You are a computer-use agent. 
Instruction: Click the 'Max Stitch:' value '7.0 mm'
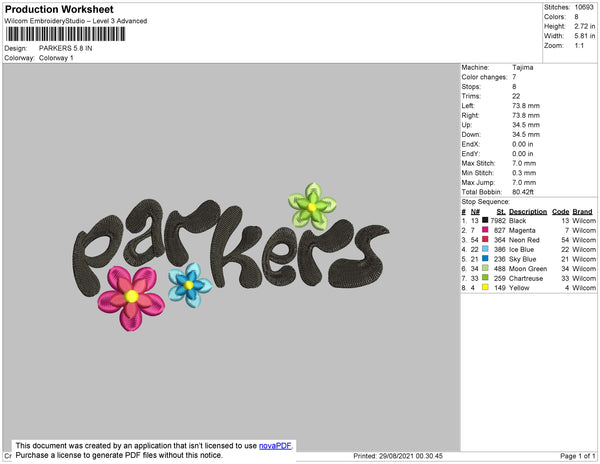524,163
